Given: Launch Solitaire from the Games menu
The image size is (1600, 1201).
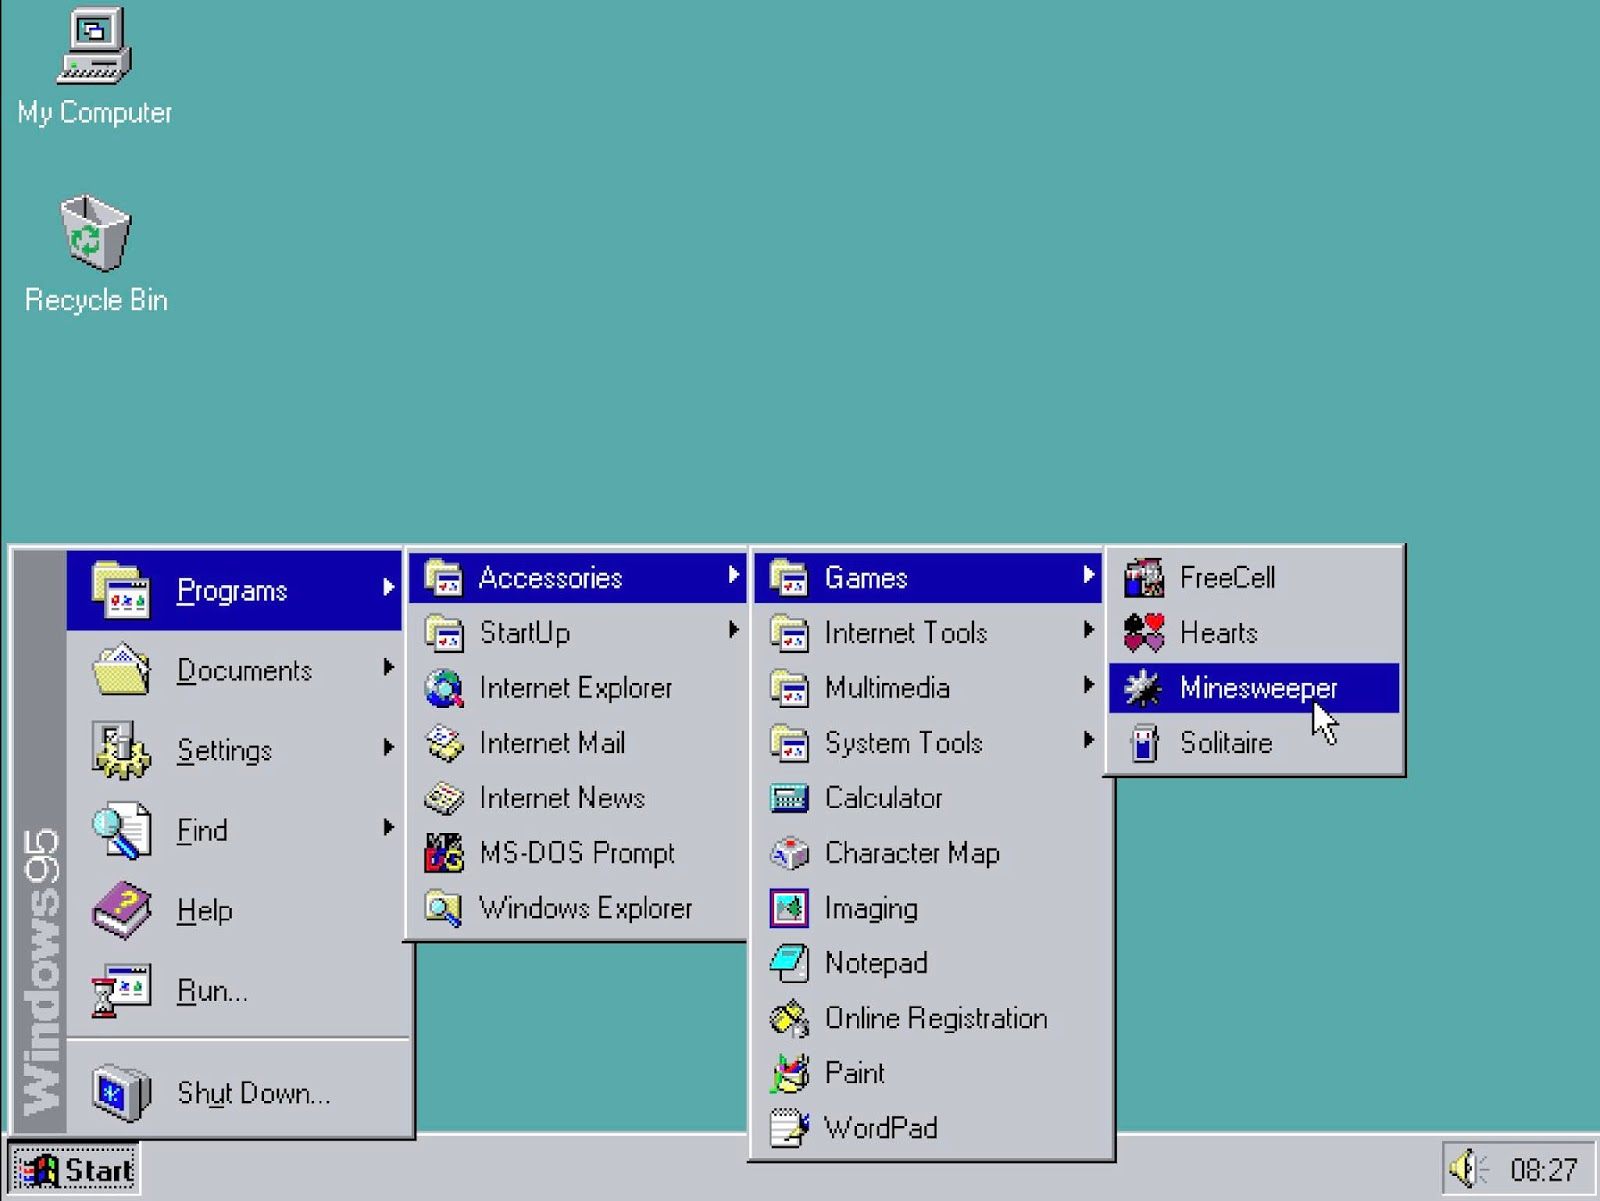Looking at the screenshot, I should coord(1254,743).
